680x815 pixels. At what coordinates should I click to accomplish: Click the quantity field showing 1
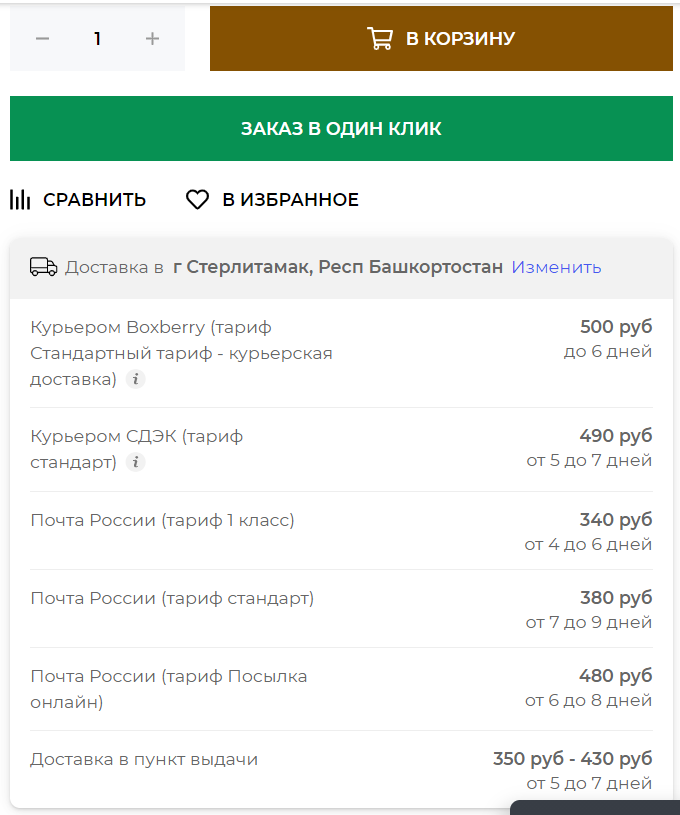[97, 38]
